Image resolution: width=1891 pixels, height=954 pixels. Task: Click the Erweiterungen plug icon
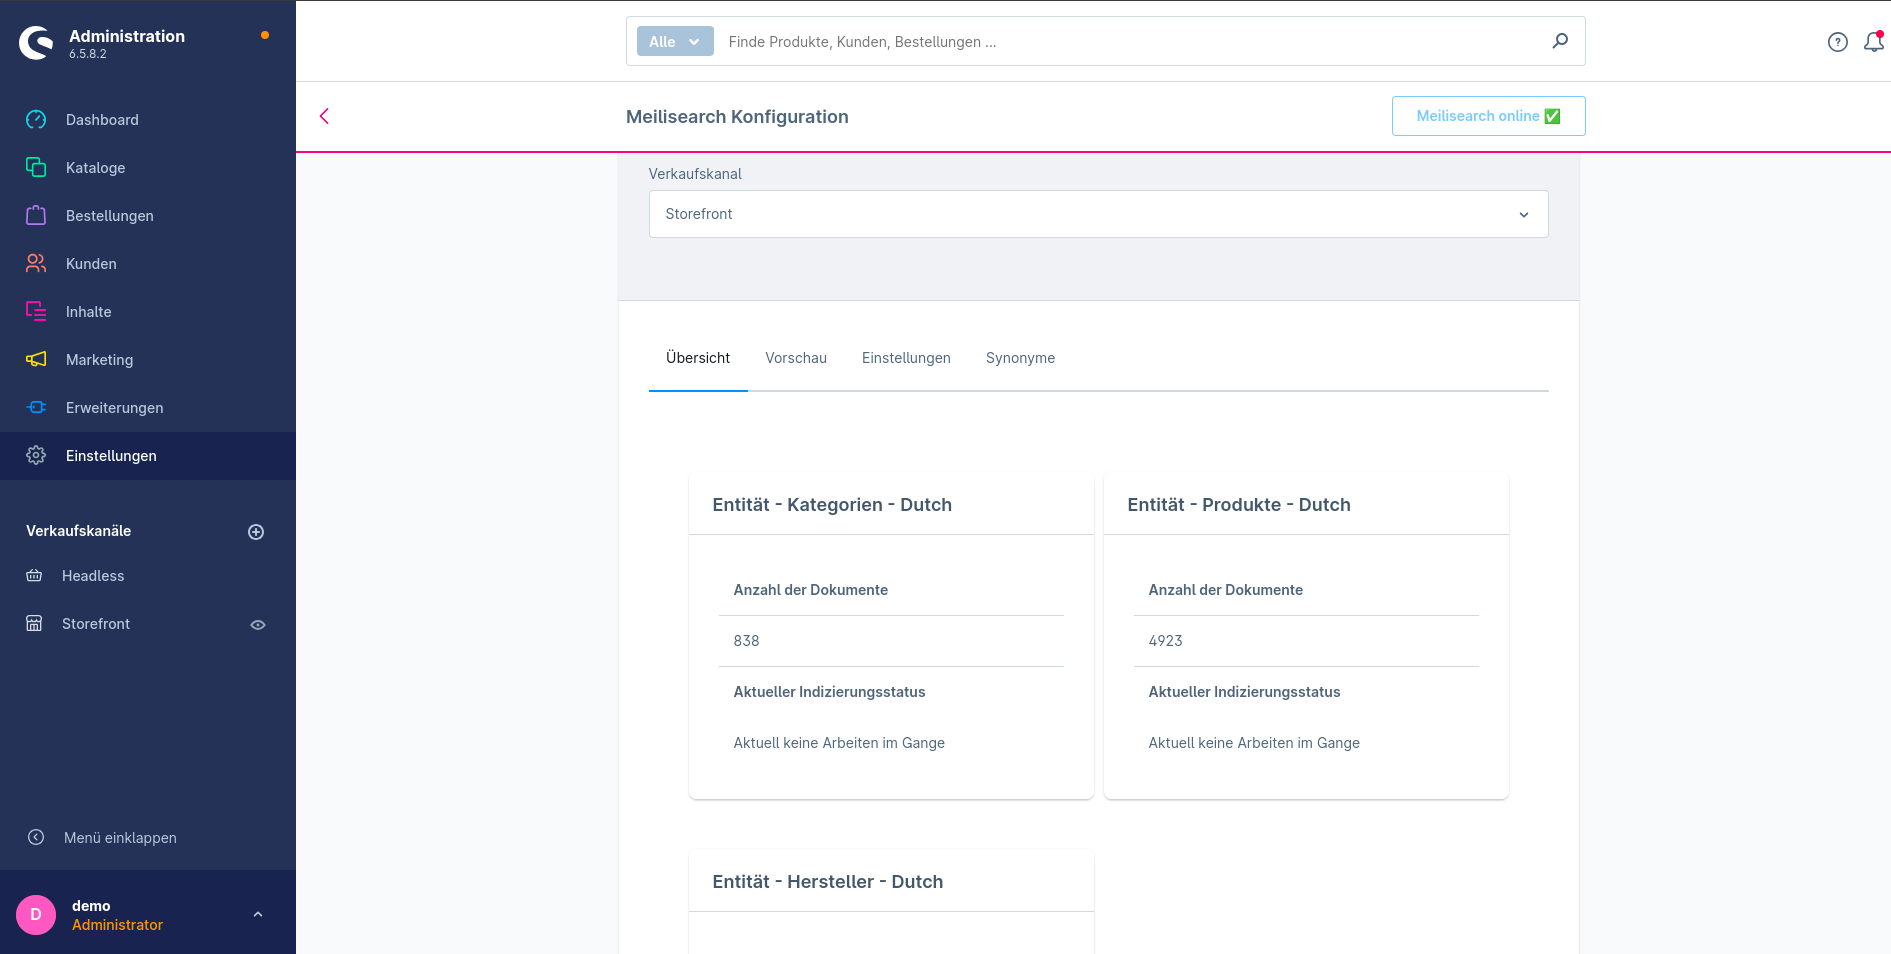click(x=36, y=407)
